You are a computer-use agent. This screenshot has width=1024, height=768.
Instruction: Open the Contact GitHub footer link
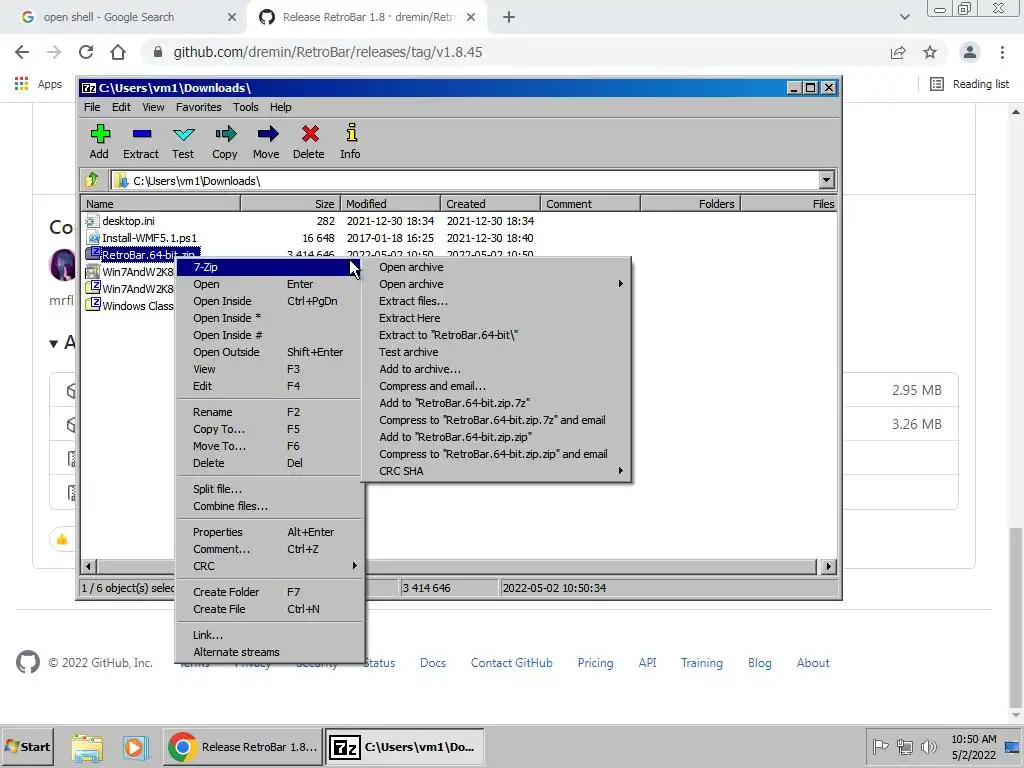point(511,663)
